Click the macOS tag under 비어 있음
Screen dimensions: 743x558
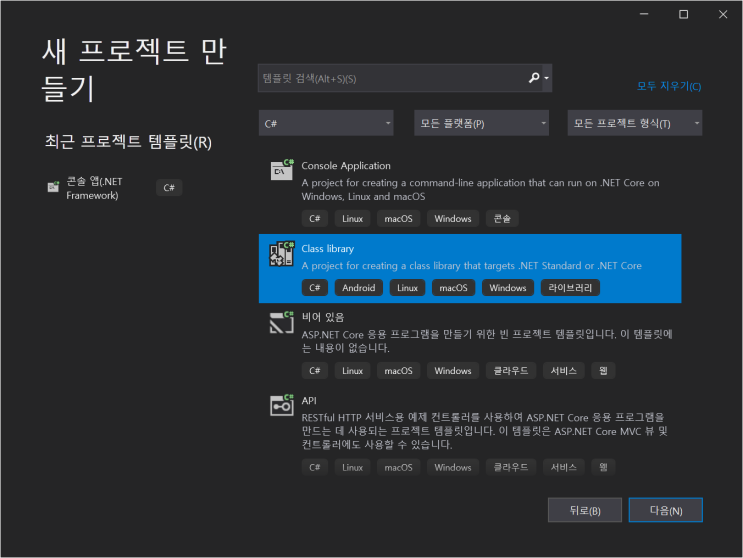[x=398, y=370]
